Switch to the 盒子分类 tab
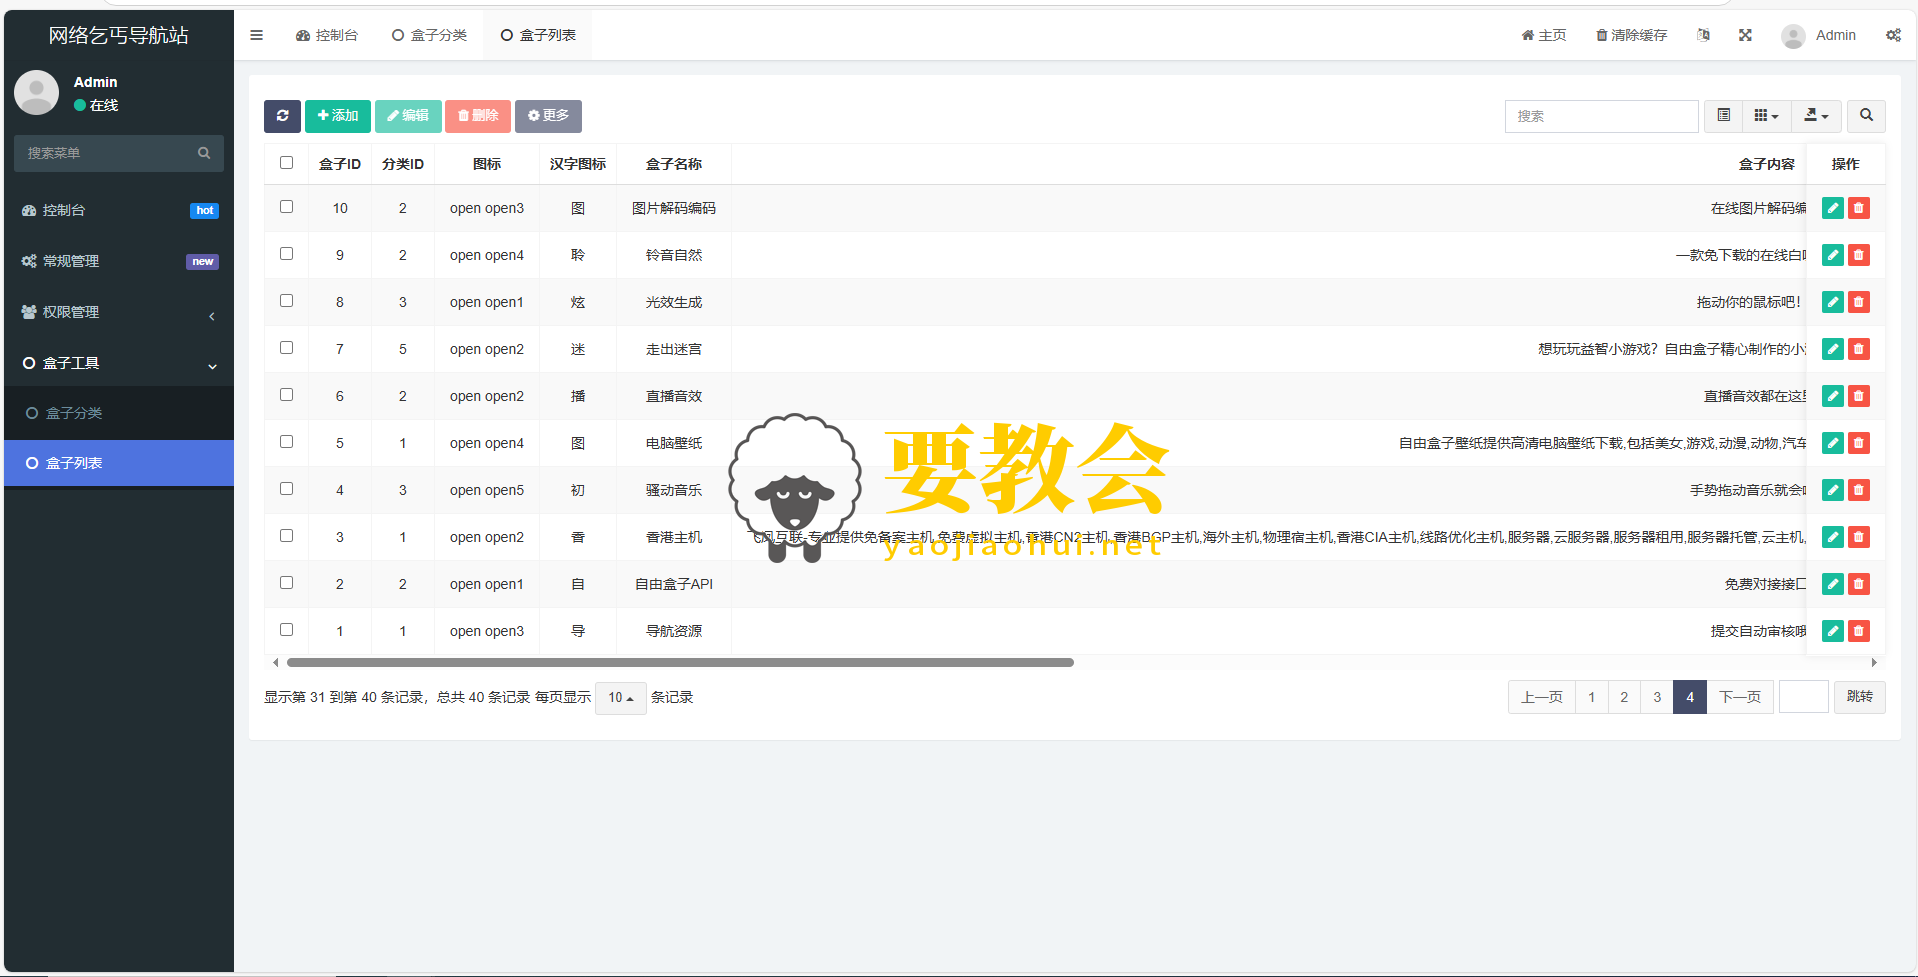This screenshot has width=1918, height=977. point(429,35)
